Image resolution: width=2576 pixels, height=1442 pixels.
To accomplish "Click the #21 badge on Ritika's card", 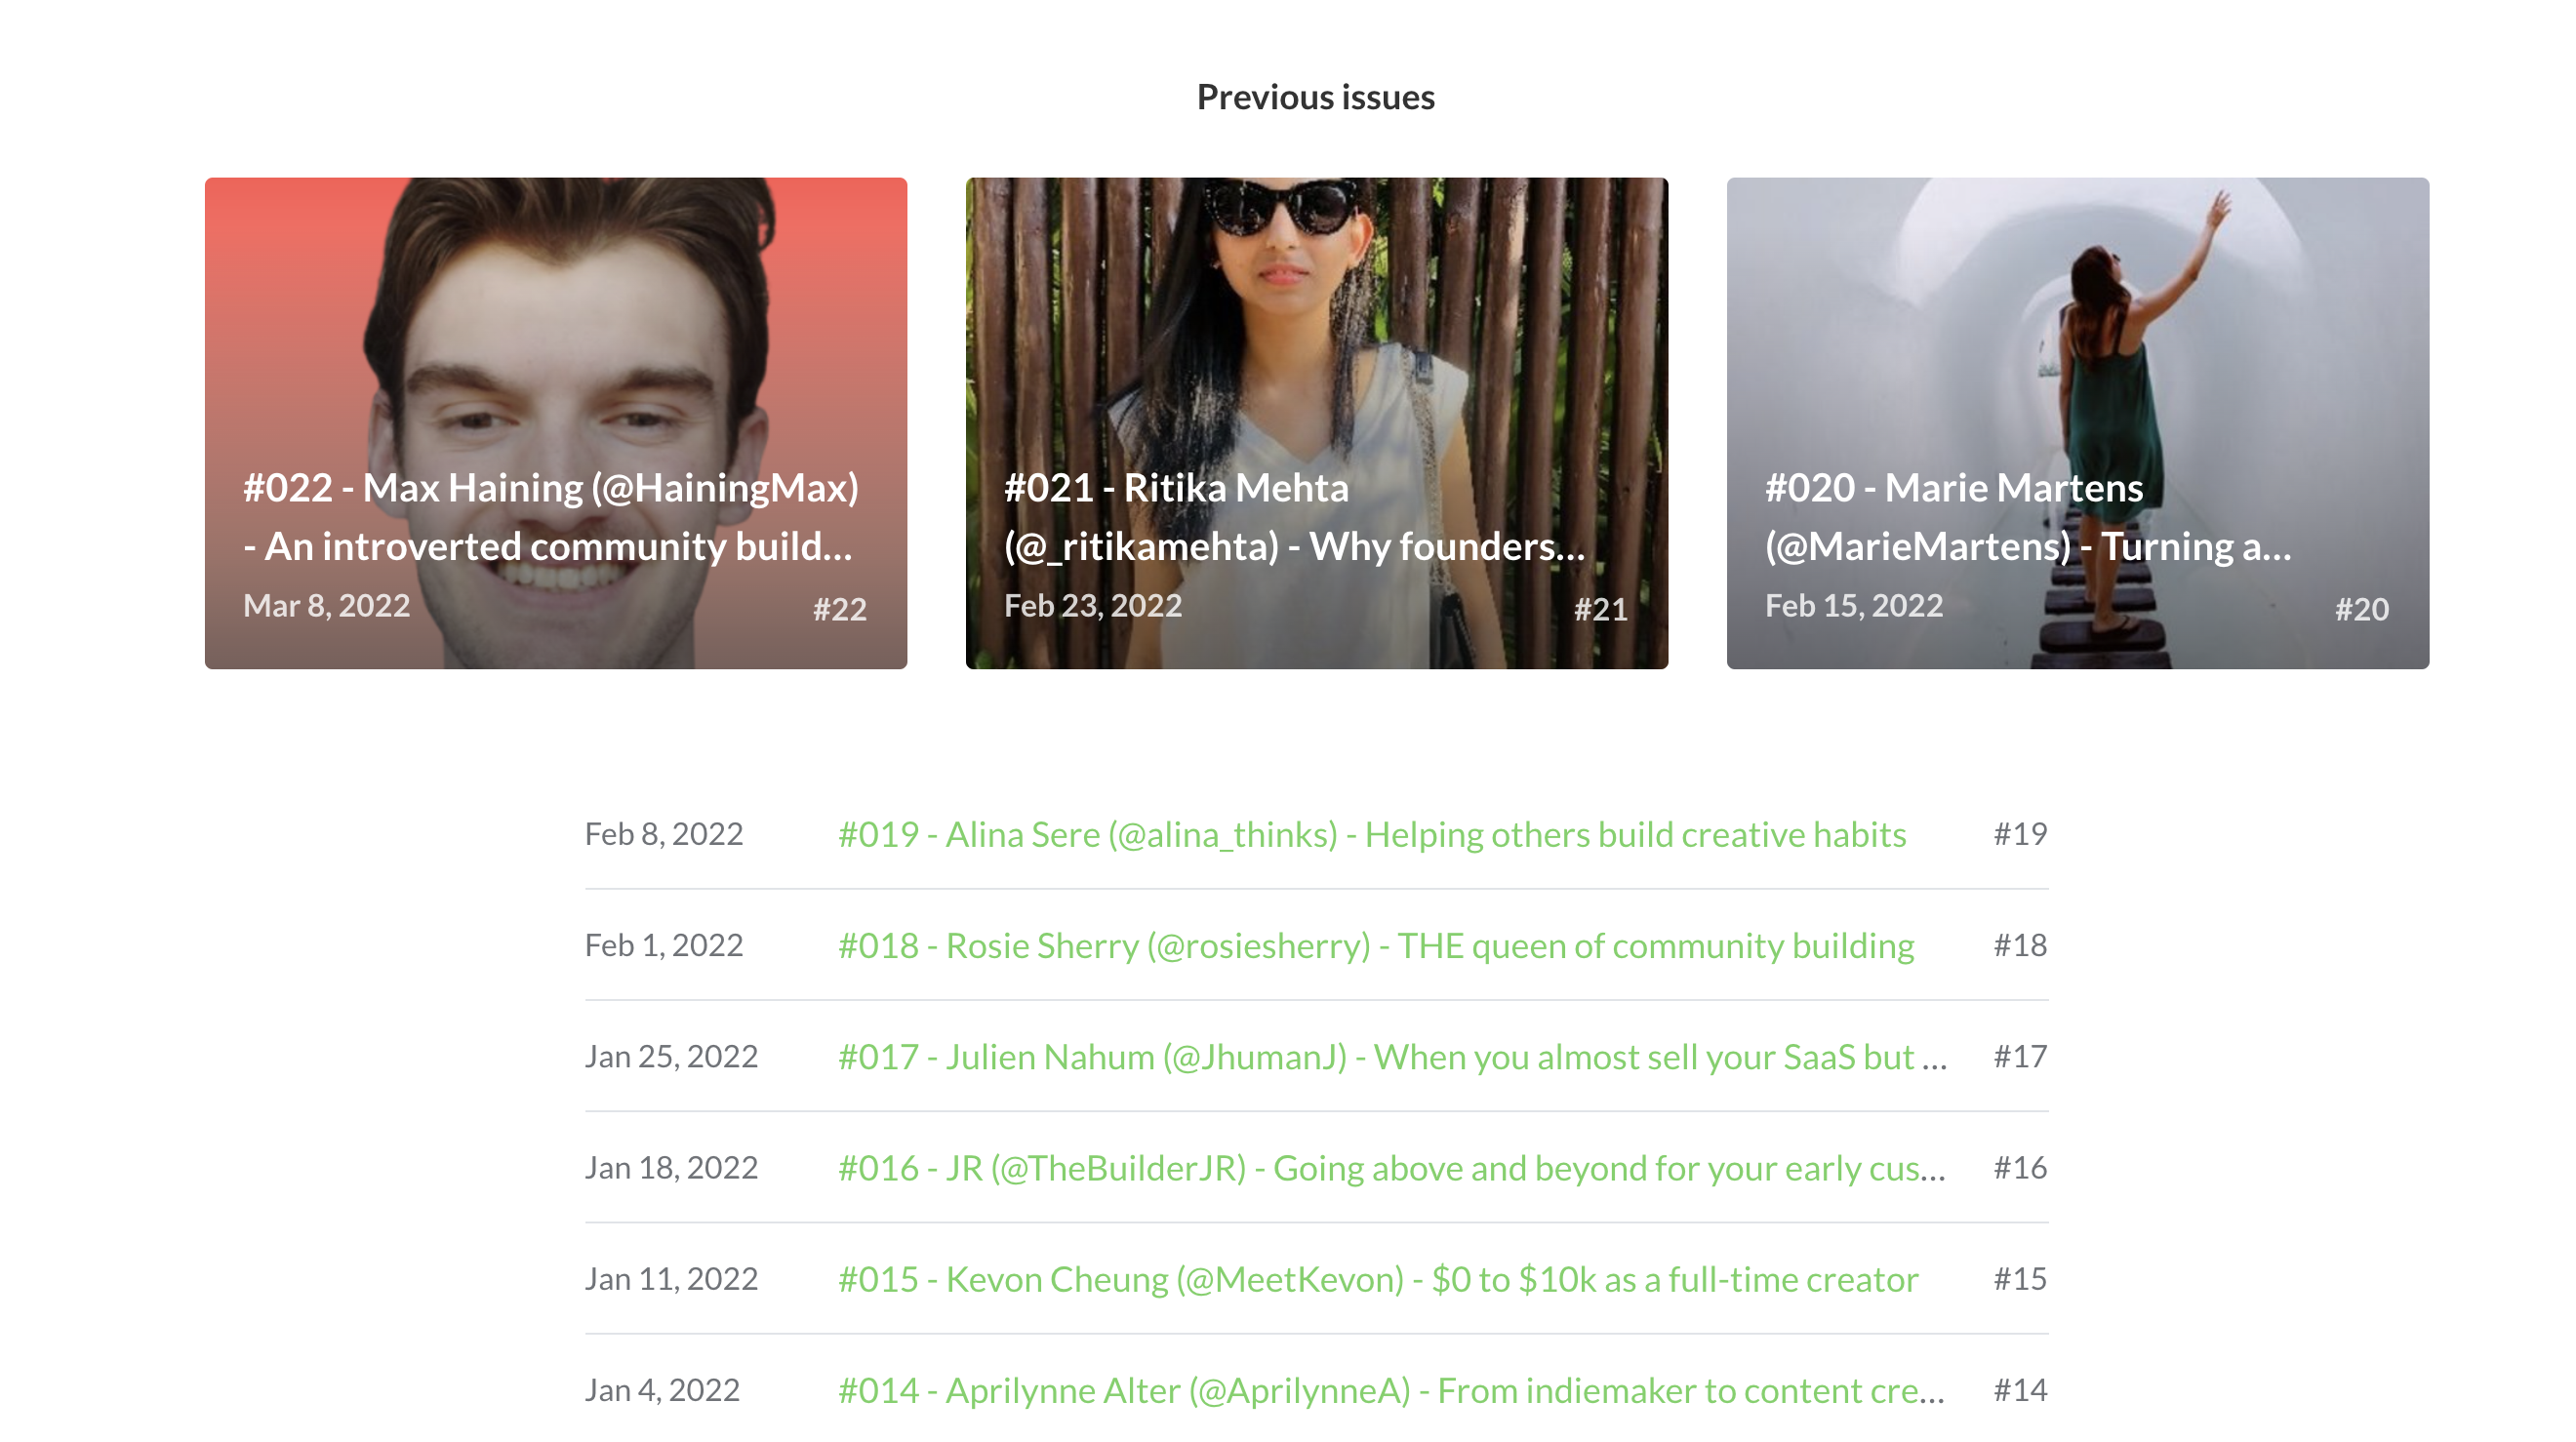I will (x=1600, y=609).
